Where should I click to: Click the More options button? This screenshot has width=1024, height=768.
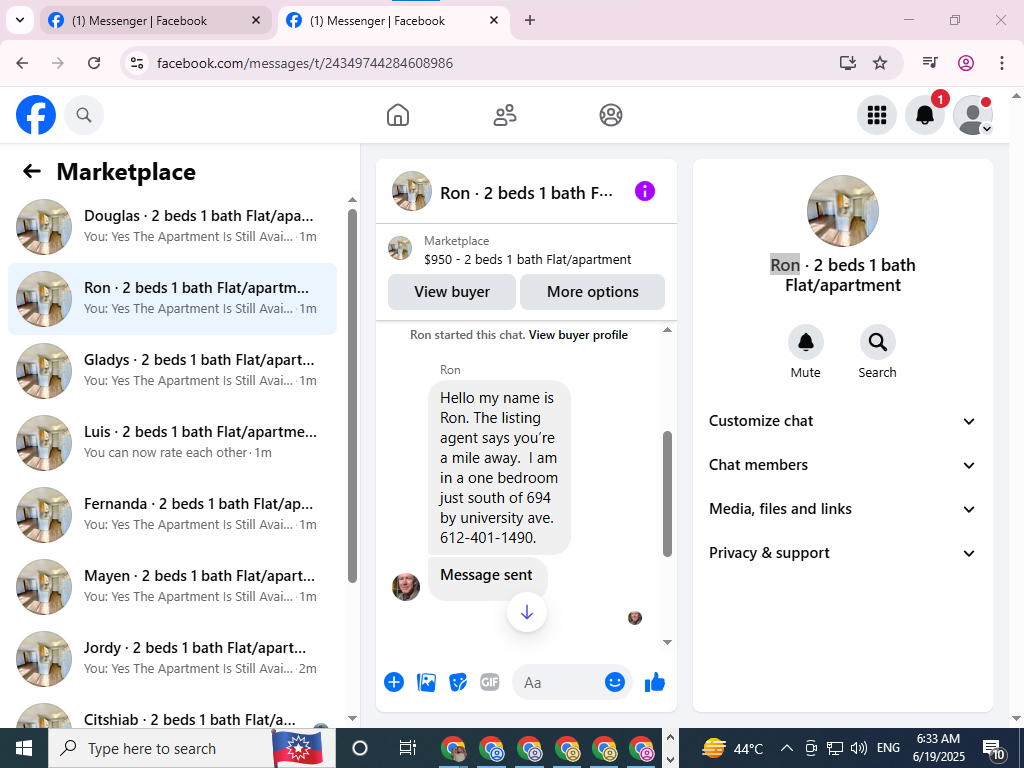pyautogui.click(x=592, y=292)
